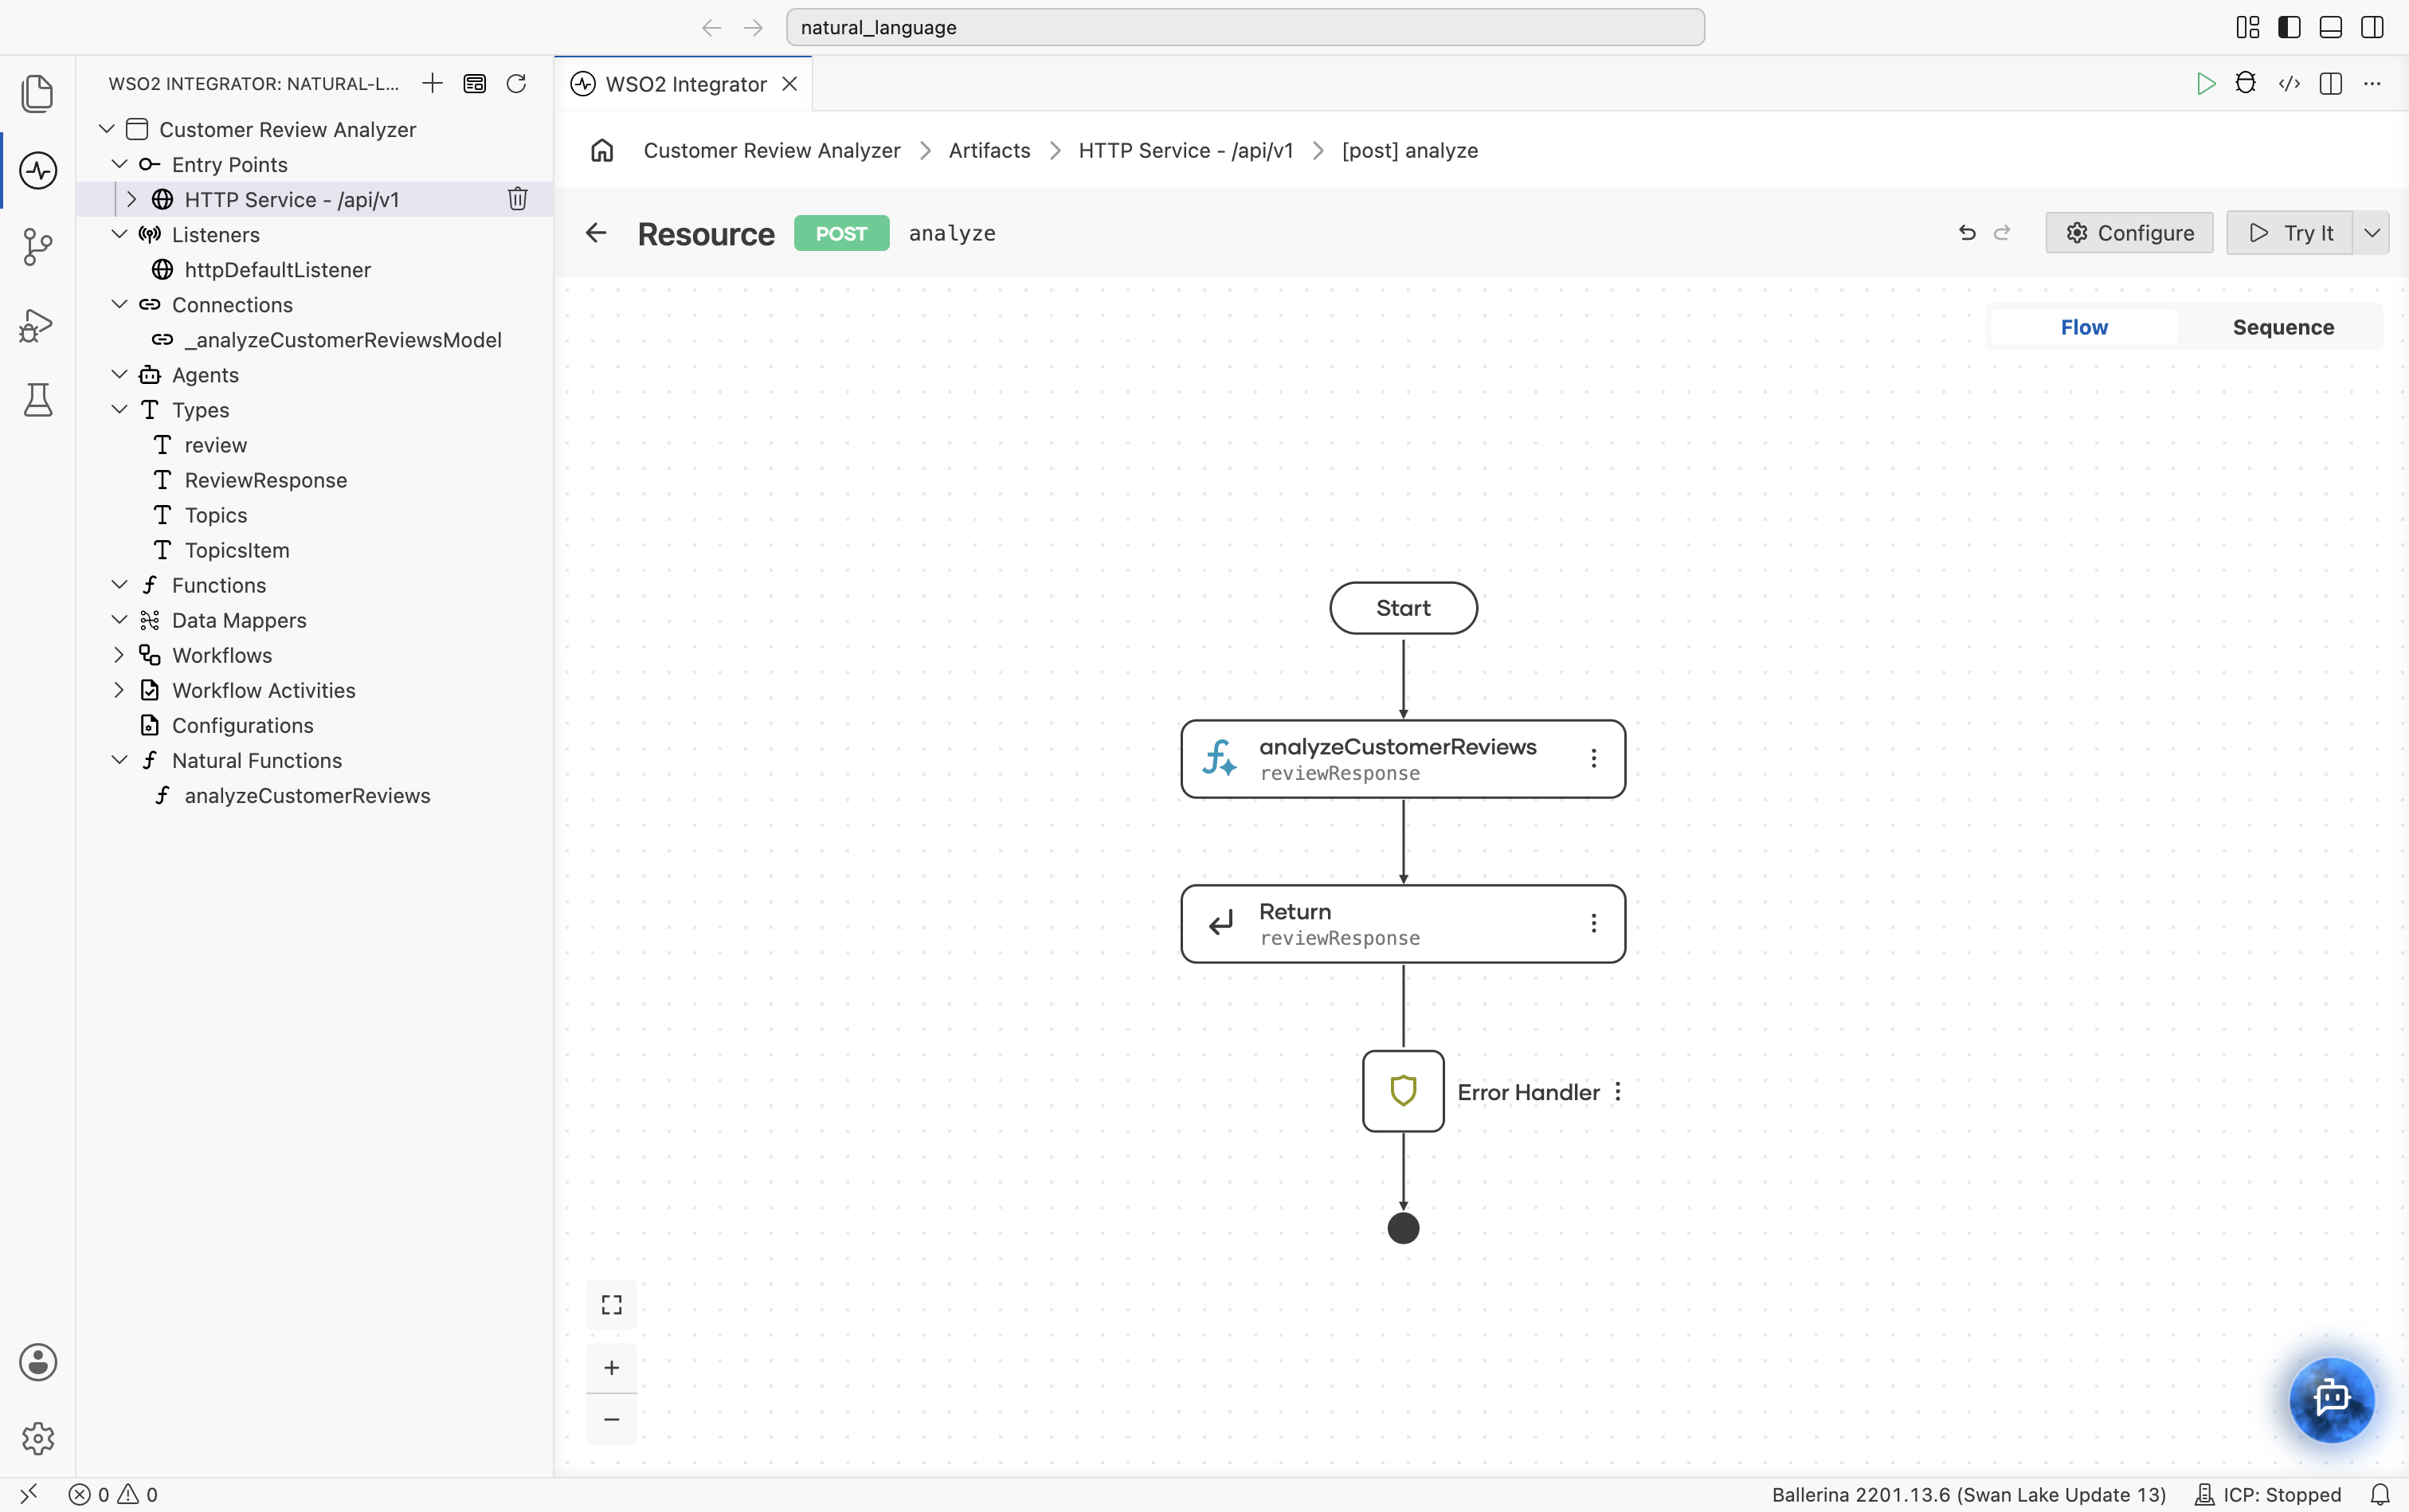
Task: Click Try It button
Action: pos(2290,233)
